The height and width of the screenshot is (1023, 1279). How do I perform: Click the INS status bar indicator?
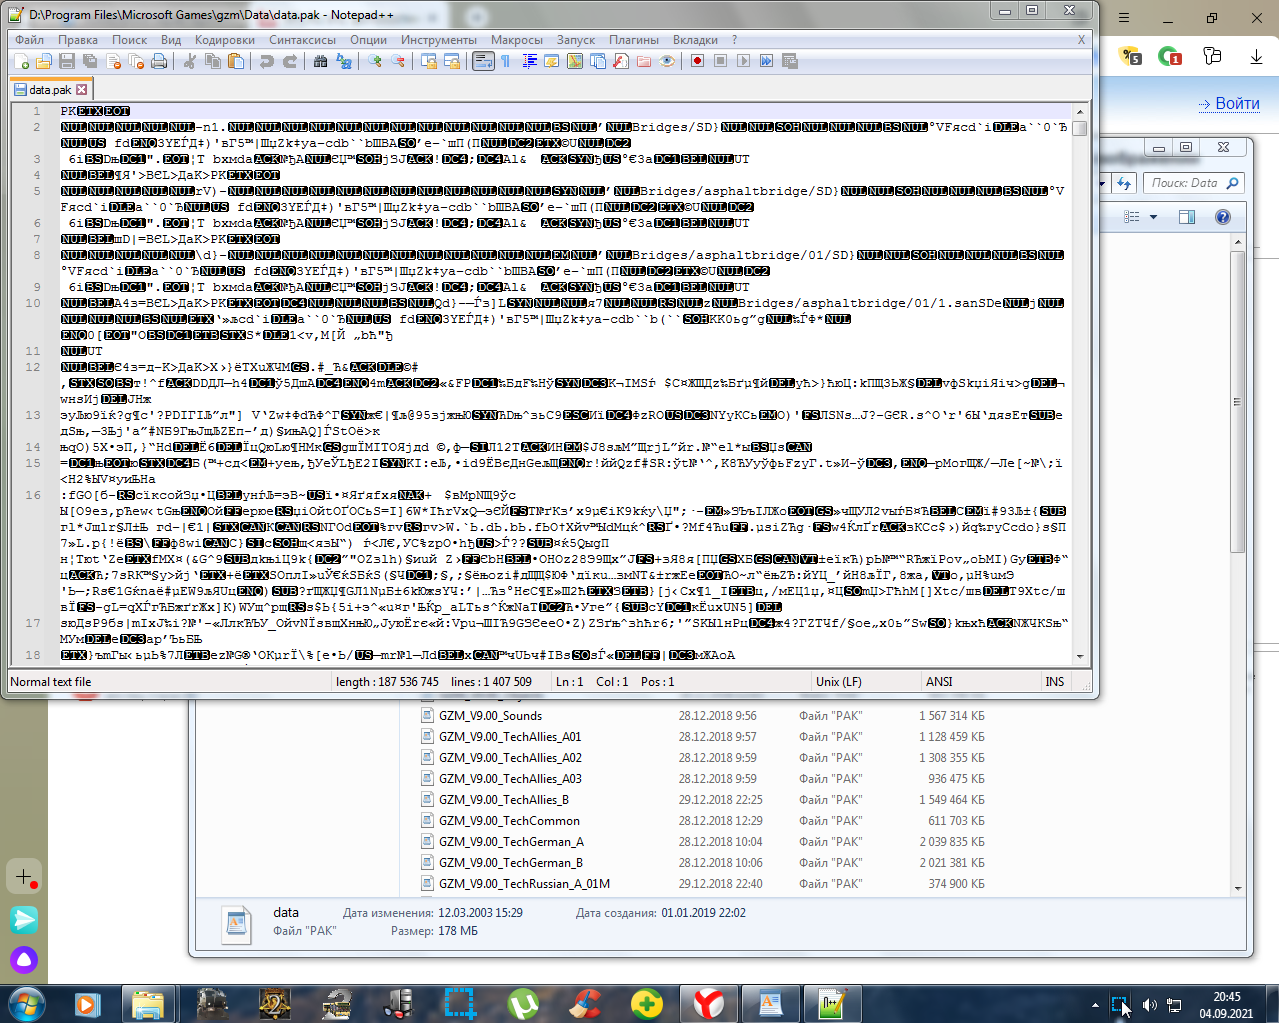(x=1055, y=682)
